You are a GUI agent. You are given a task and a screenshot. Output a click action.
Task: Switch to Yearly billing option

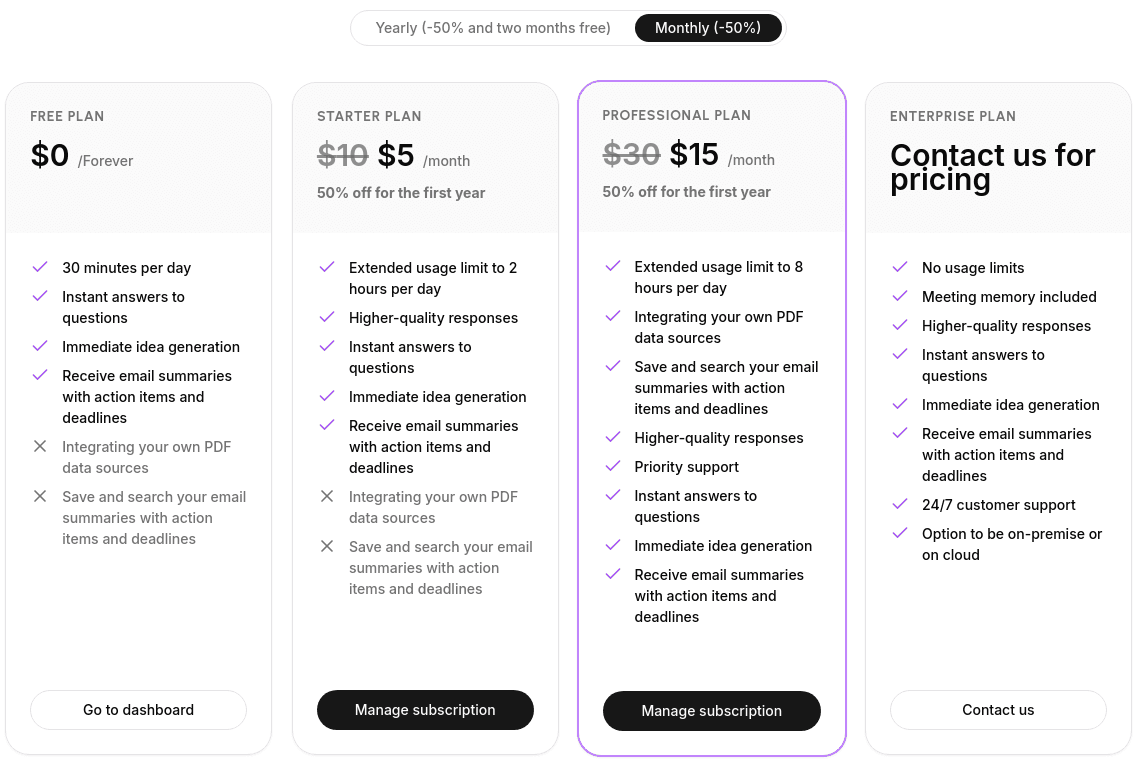(x=493, y=28)
